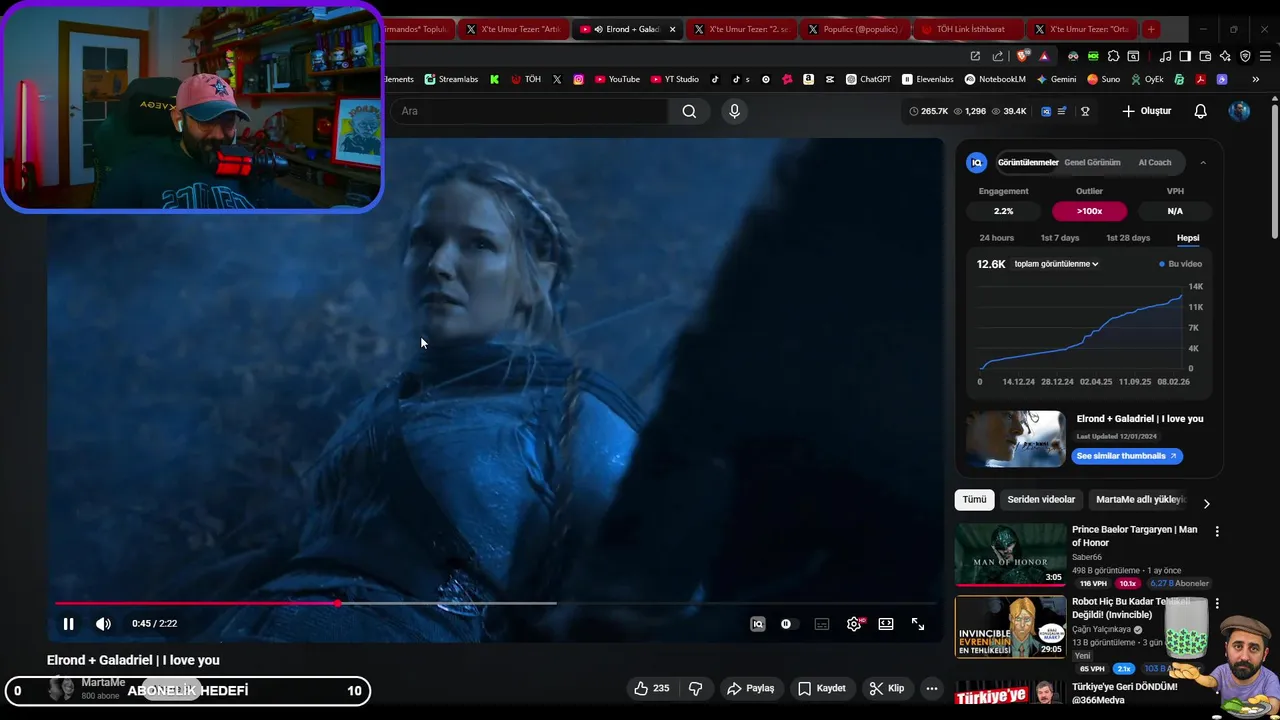
Task: Open the TÖH bookmark
Action: (525, 79)
